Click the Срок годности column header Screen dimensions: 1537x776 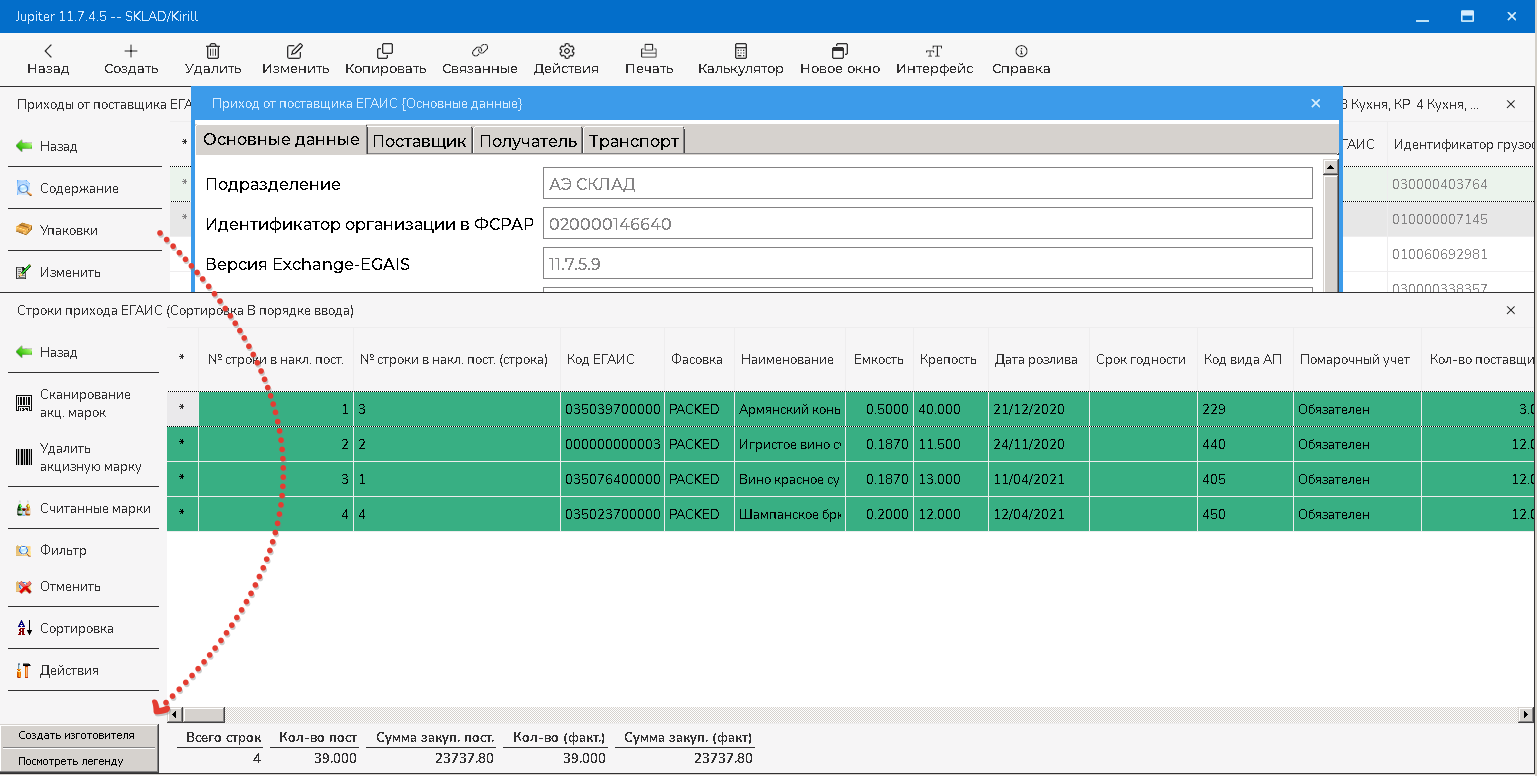tap(1143, 359)
